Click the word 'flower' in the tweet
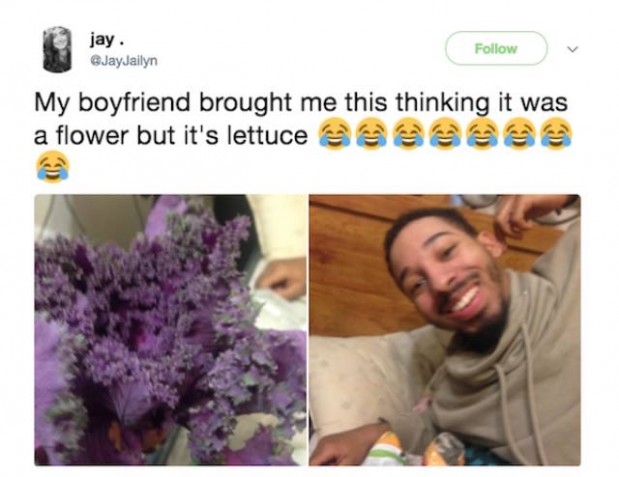619x477 pixels. (x=91, y=135)
